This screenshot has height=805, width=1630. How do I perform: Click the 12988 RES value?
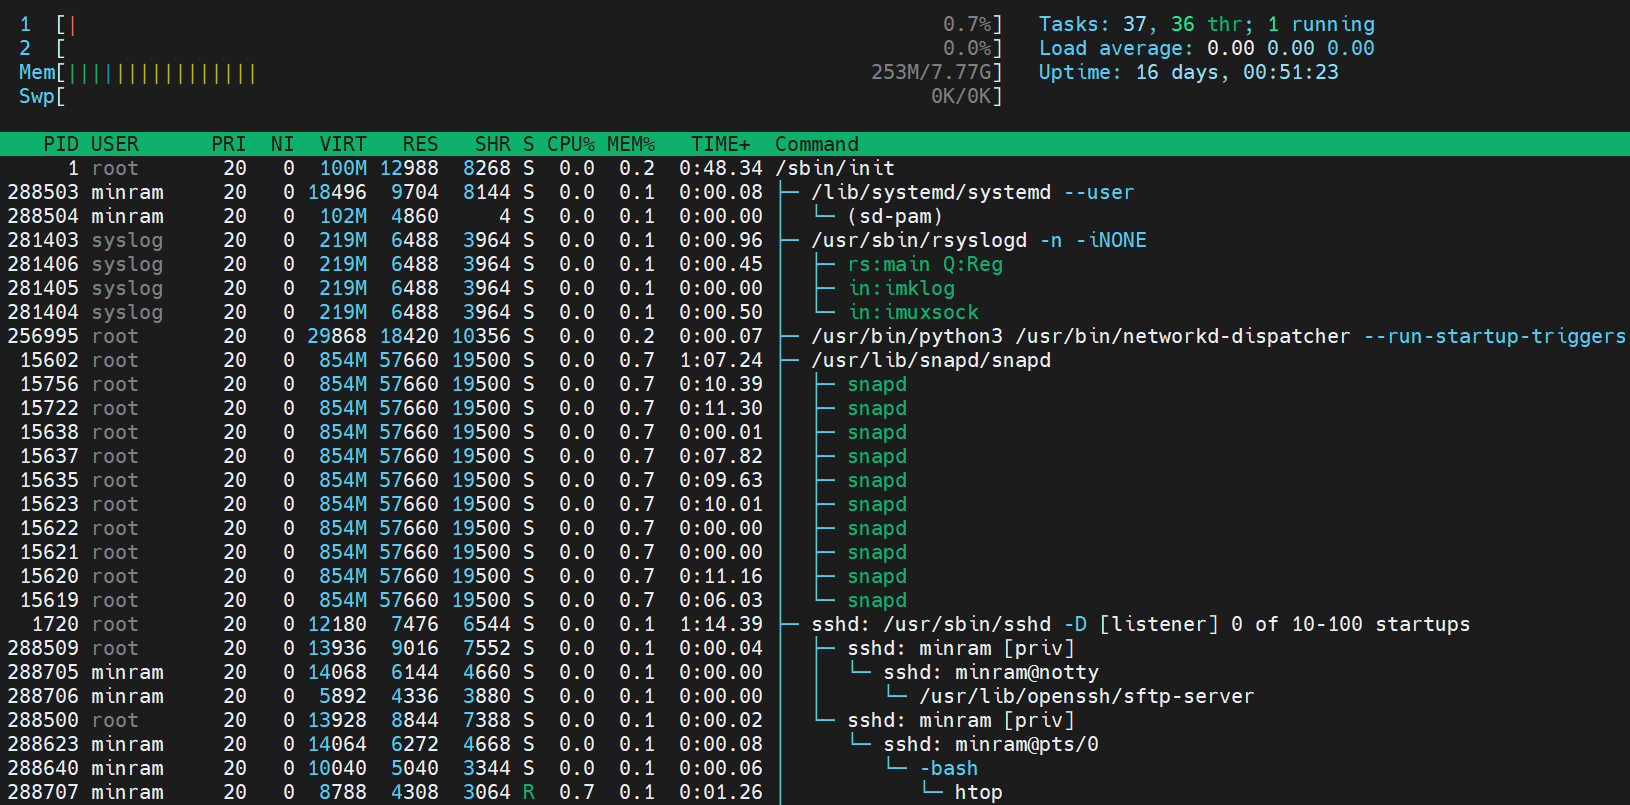[x=409, y=168]
